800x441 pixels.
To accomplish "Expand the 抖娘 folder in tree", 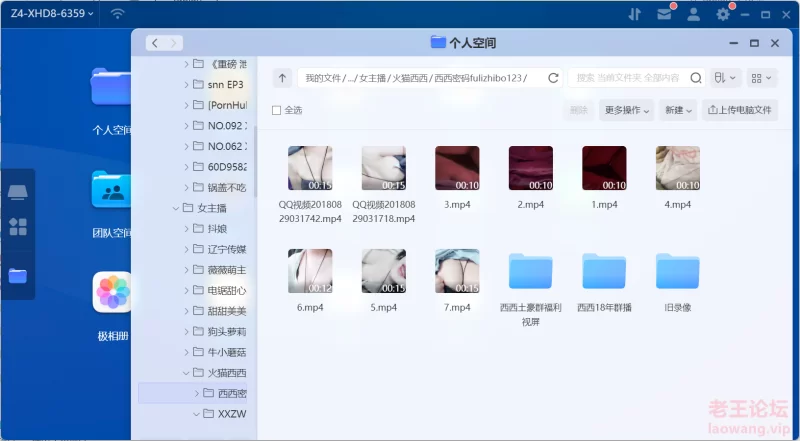I will (186, 228).
